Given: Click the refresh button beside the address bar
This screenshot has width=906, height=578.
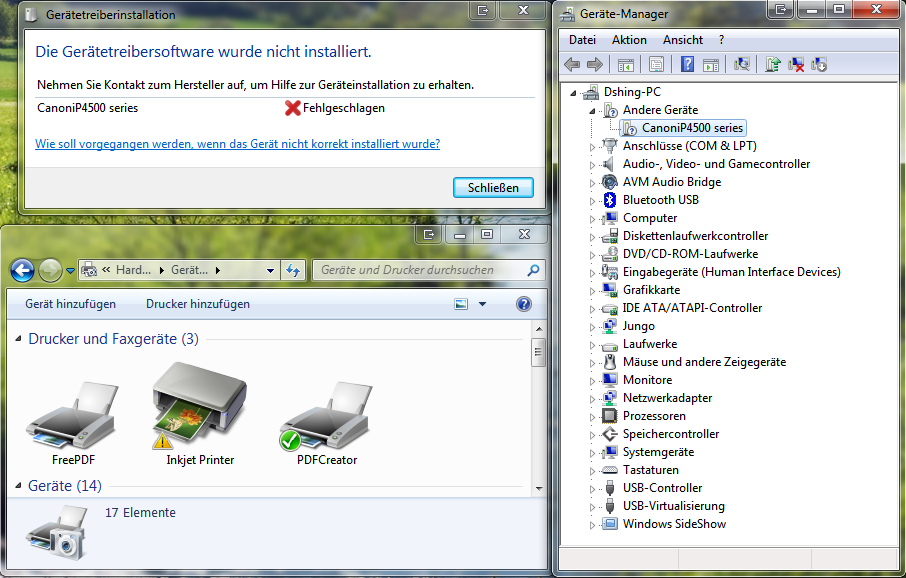Looking at the screenshot, I should [x=294, y=270].
